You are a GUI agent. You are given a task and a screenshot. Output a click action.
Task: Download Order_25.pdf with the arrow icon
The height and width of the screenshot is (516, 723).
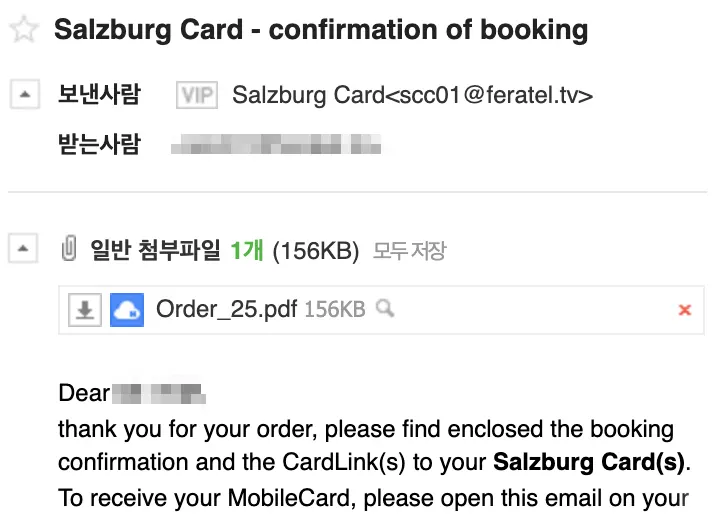(x=85, y=310)
